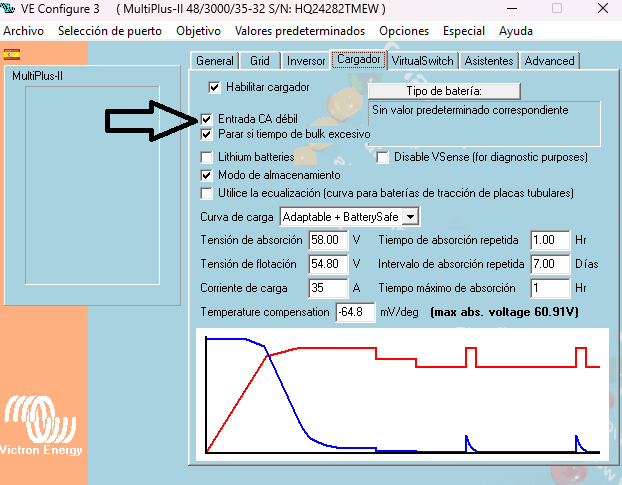
Task: Click the charge curve graph
Action: (402, 395)
